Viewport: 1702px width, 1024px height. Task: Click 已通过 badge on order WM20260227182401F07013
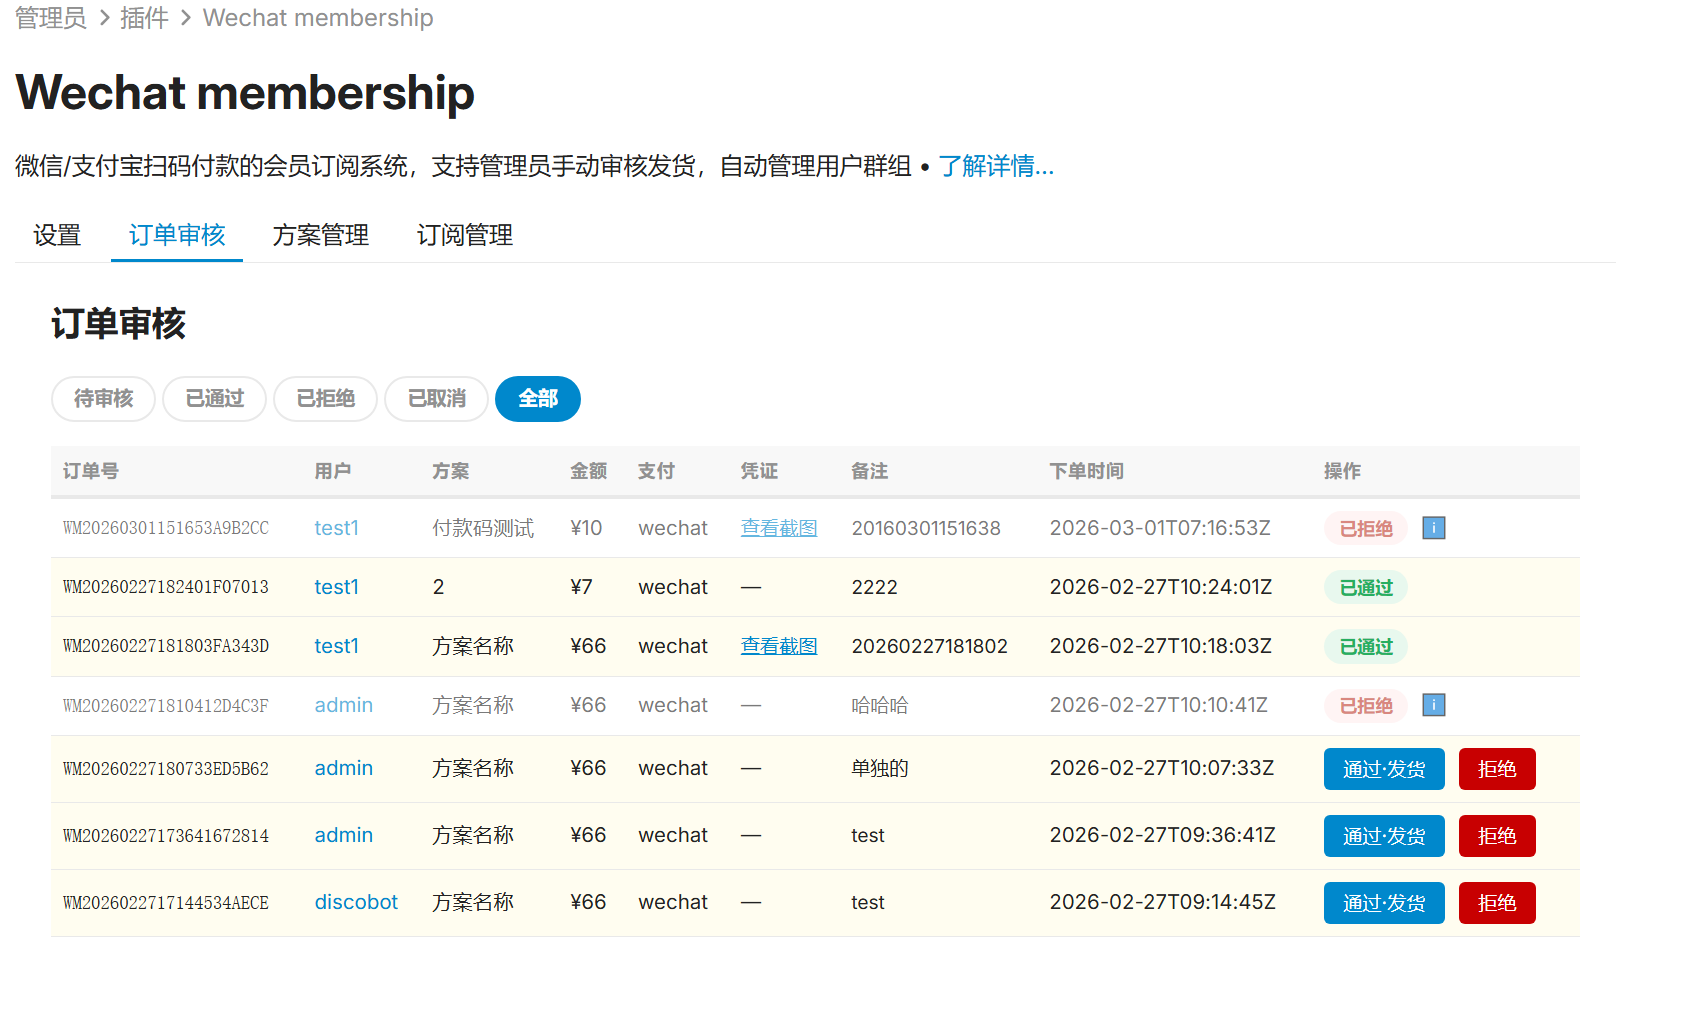(x=1366, y=587)
